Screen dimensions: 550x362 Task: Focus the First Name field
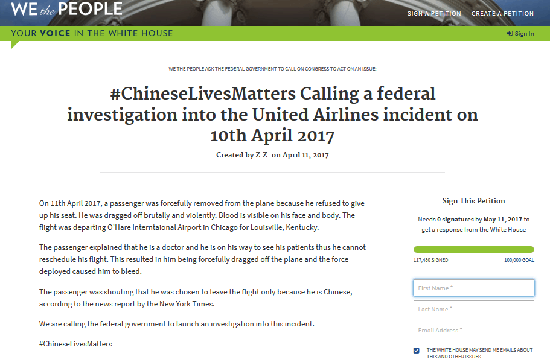(x=474, y=288)
